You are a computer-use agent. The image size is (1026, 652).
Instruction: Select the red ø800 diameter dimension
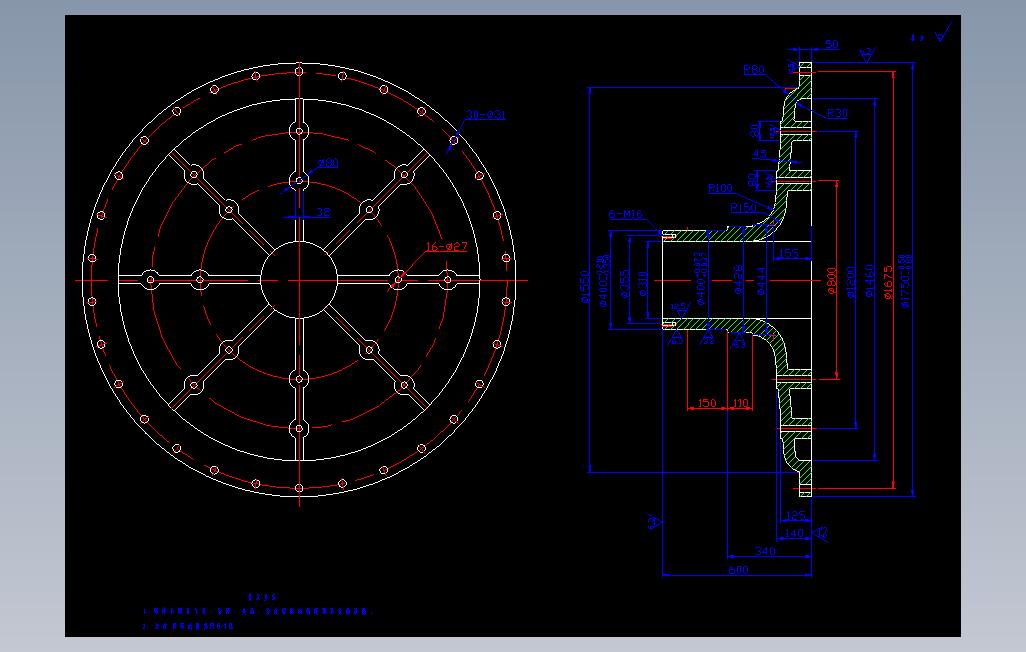pyautogui.click(x=831, y=280)
